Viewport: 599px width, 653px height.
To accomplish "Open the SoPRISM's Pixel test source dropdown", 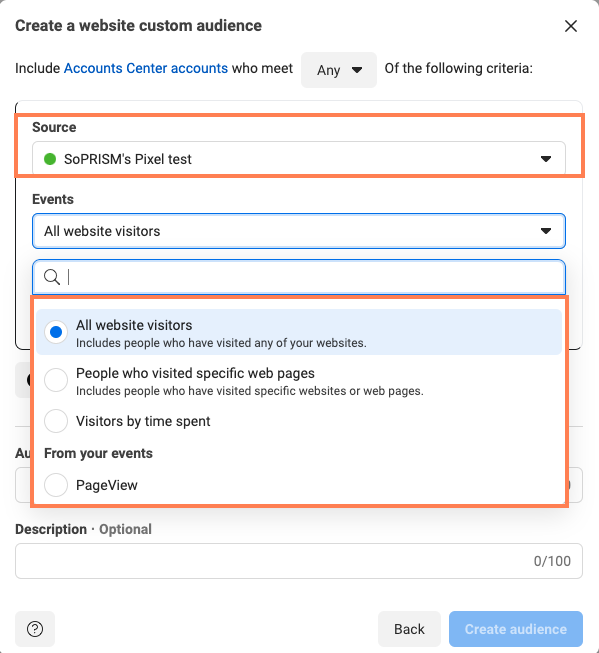I will coord(299,159).
